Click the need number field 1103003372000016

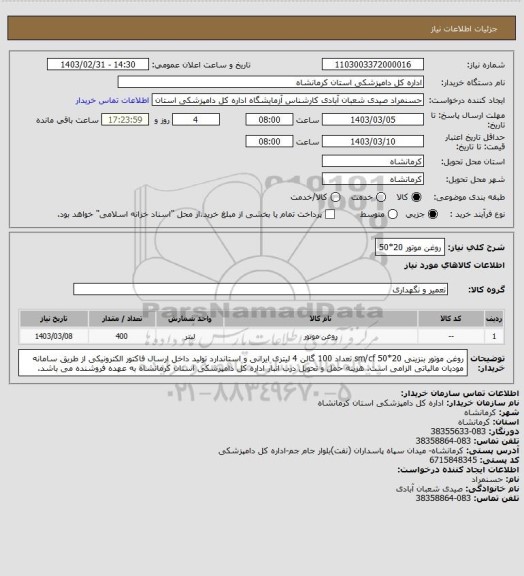[x=373, y=64]
